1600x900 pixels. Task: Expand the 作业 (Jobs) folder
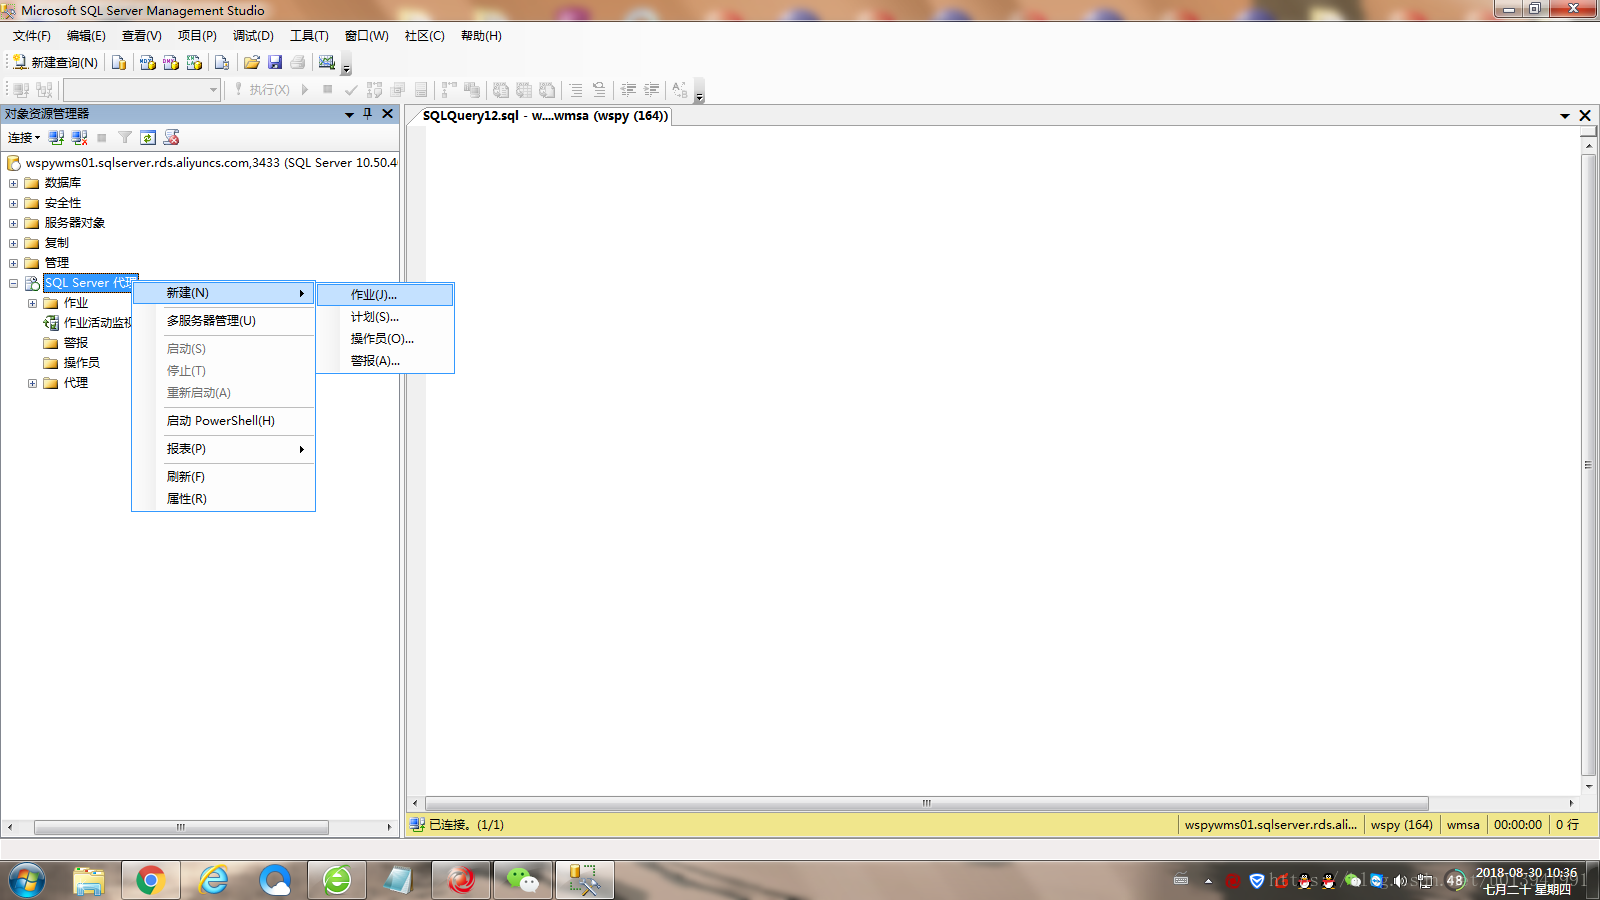(x=32, y=303)
